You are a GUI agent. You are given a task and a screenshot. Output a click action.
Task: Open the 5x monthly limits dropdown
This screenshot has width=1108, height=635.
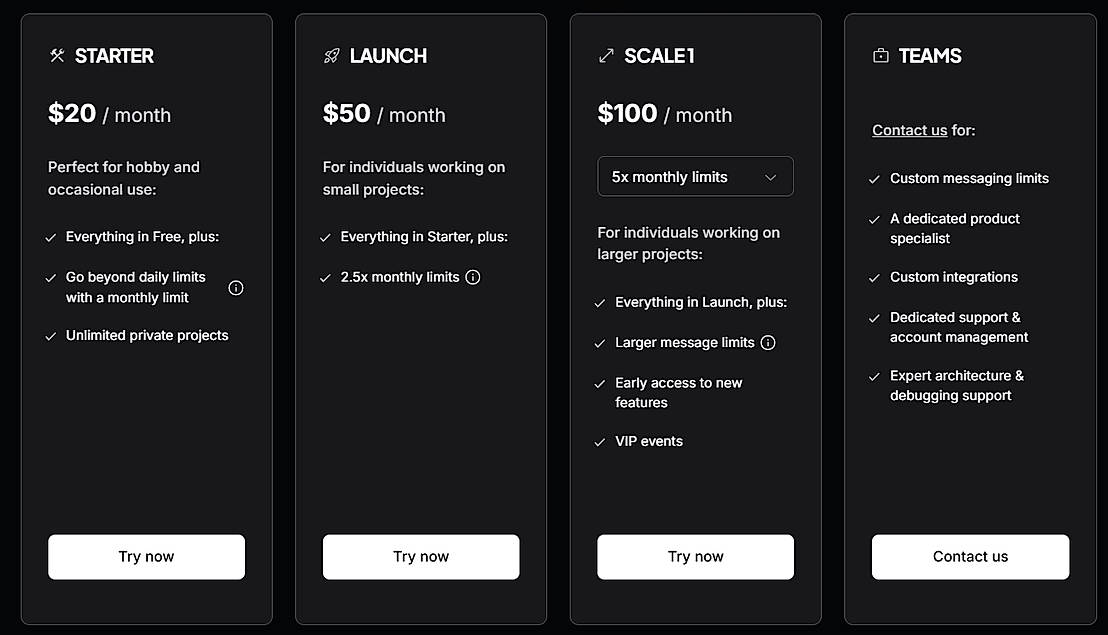(x=694, y=177)
